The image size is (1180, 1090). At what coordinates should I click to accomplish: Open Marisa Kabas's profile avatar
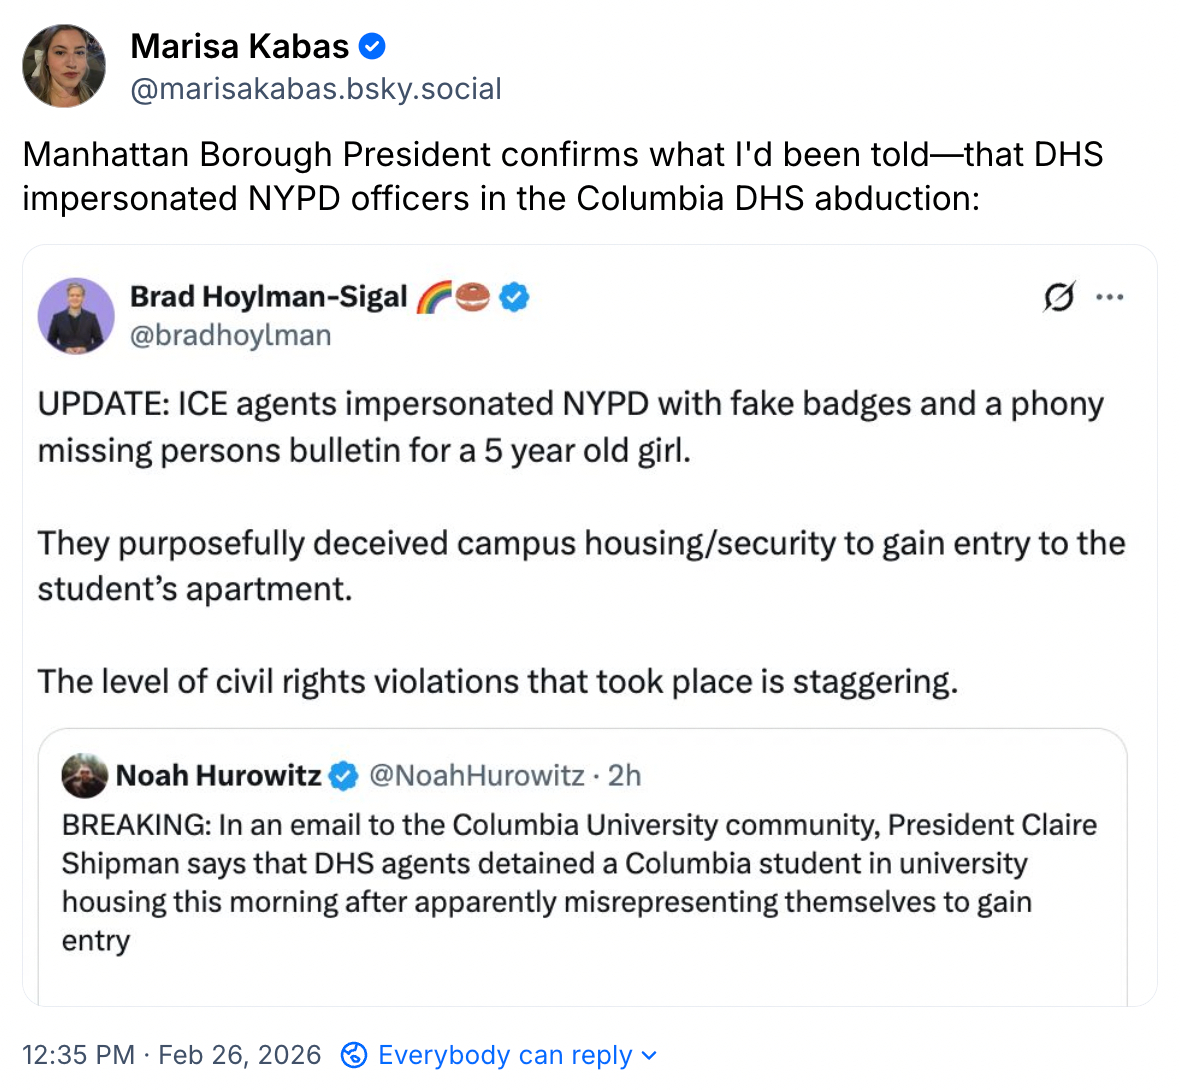(x=64, y=66)
